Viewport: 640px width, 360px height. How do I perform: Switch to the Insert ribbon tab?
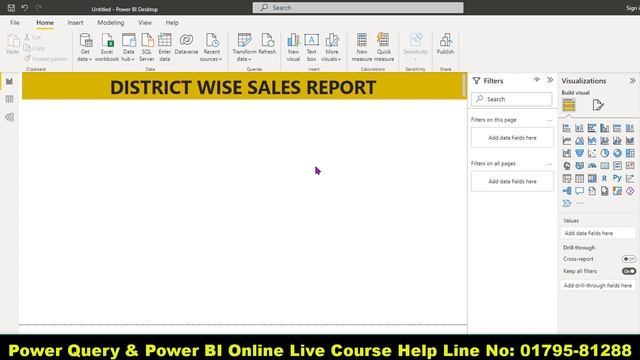[75, 23]
